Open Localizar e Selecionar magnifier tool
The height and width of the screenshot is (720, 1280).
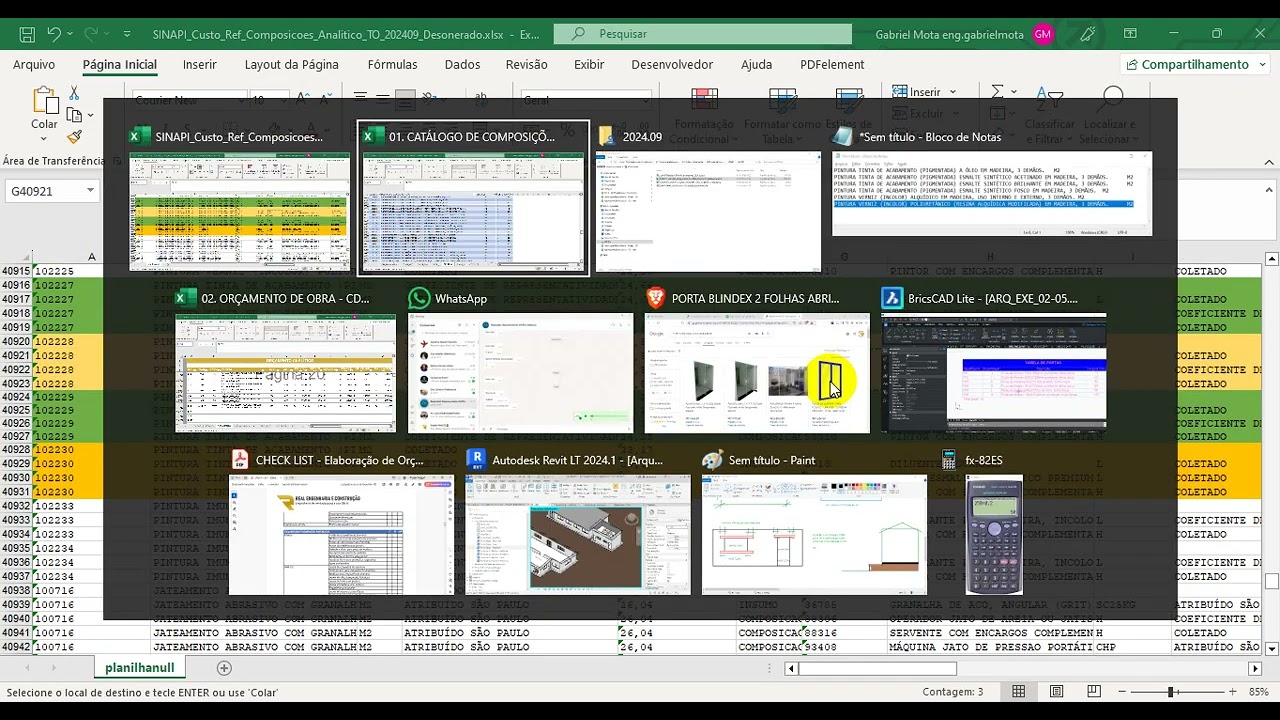tap(1108, 115)
